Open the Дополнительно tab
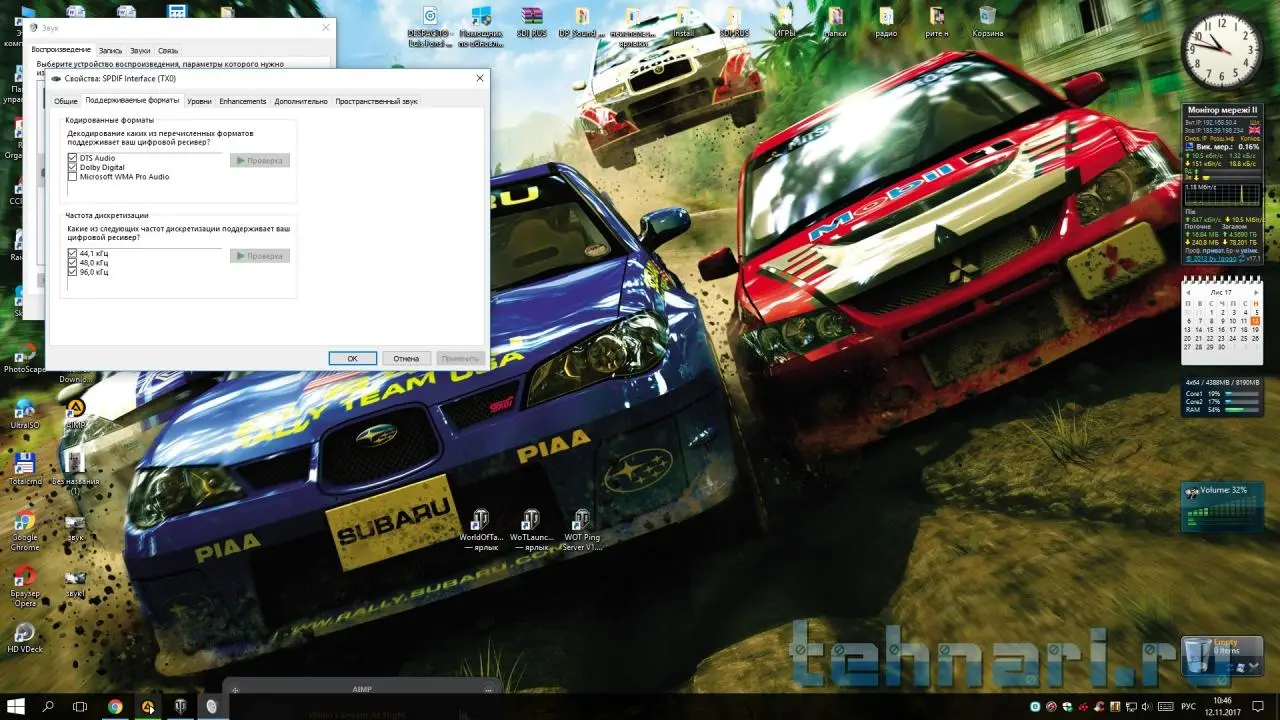 point(301,101)
